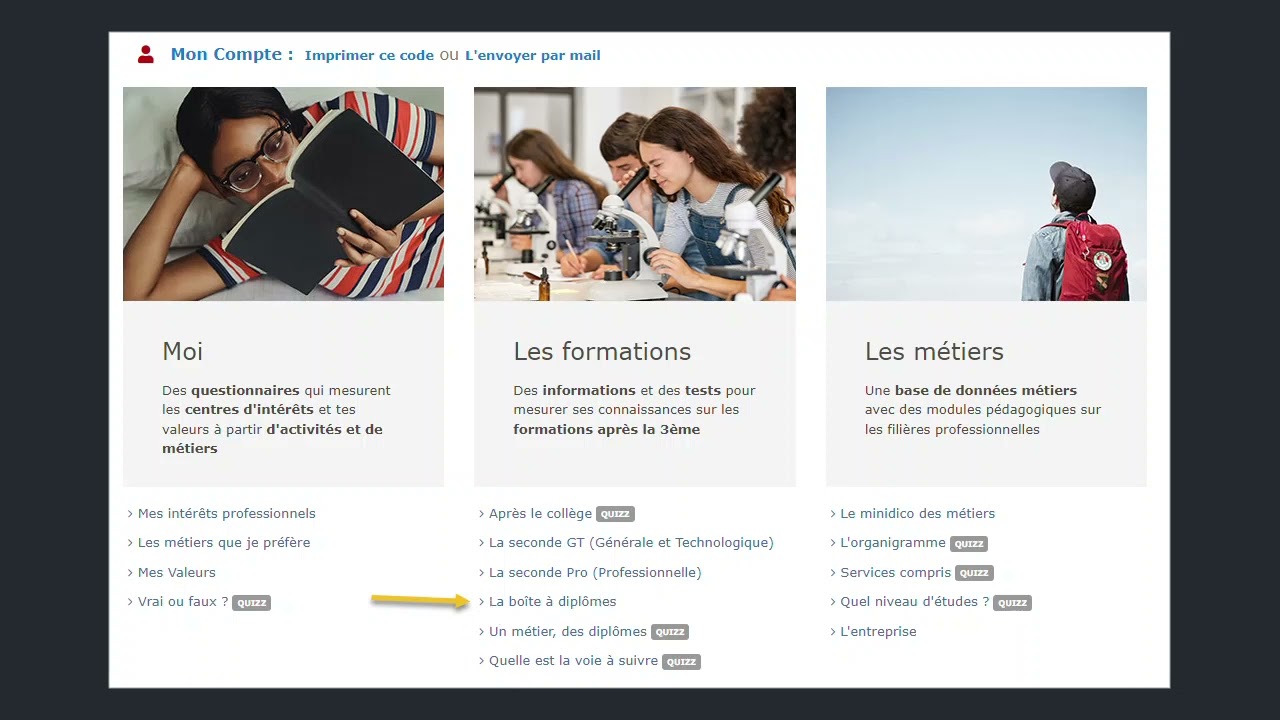Click the Les formations description paragraph
The height and width of the screenshot is (720, 1280).
[x=635, y=410]
